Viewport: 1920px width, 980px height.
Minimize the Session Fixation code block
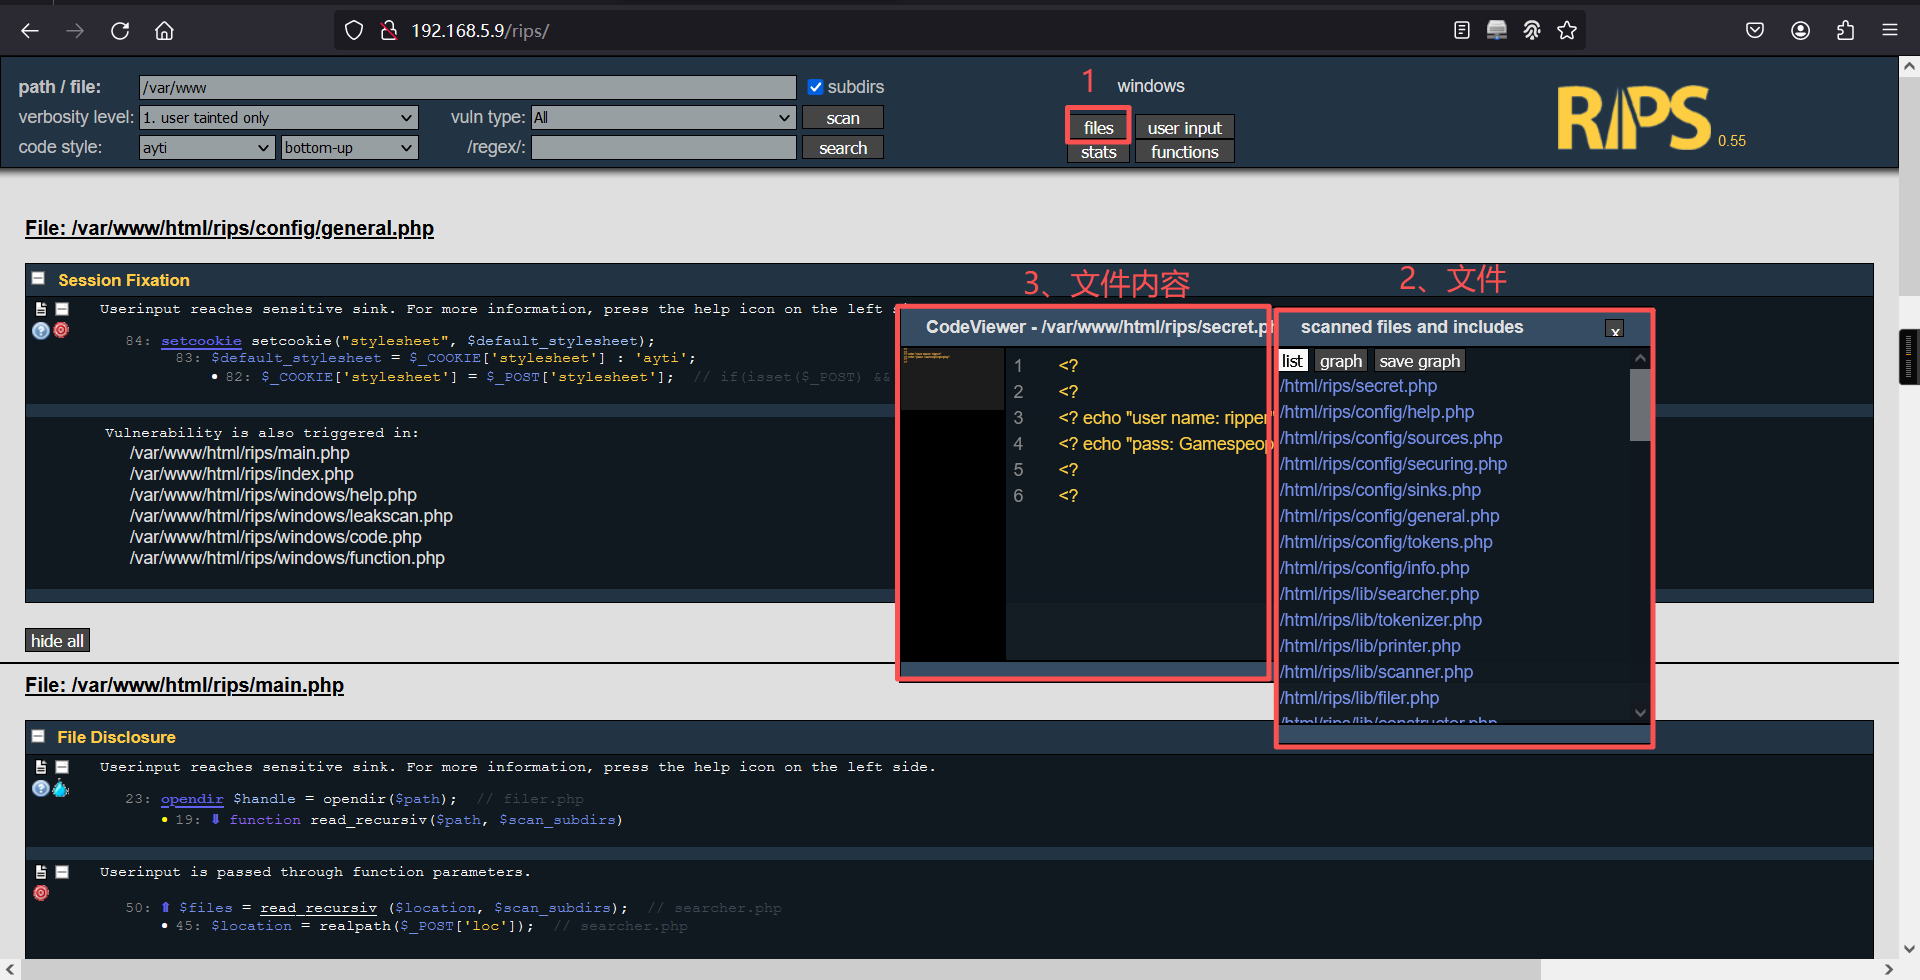pos(62,309)
